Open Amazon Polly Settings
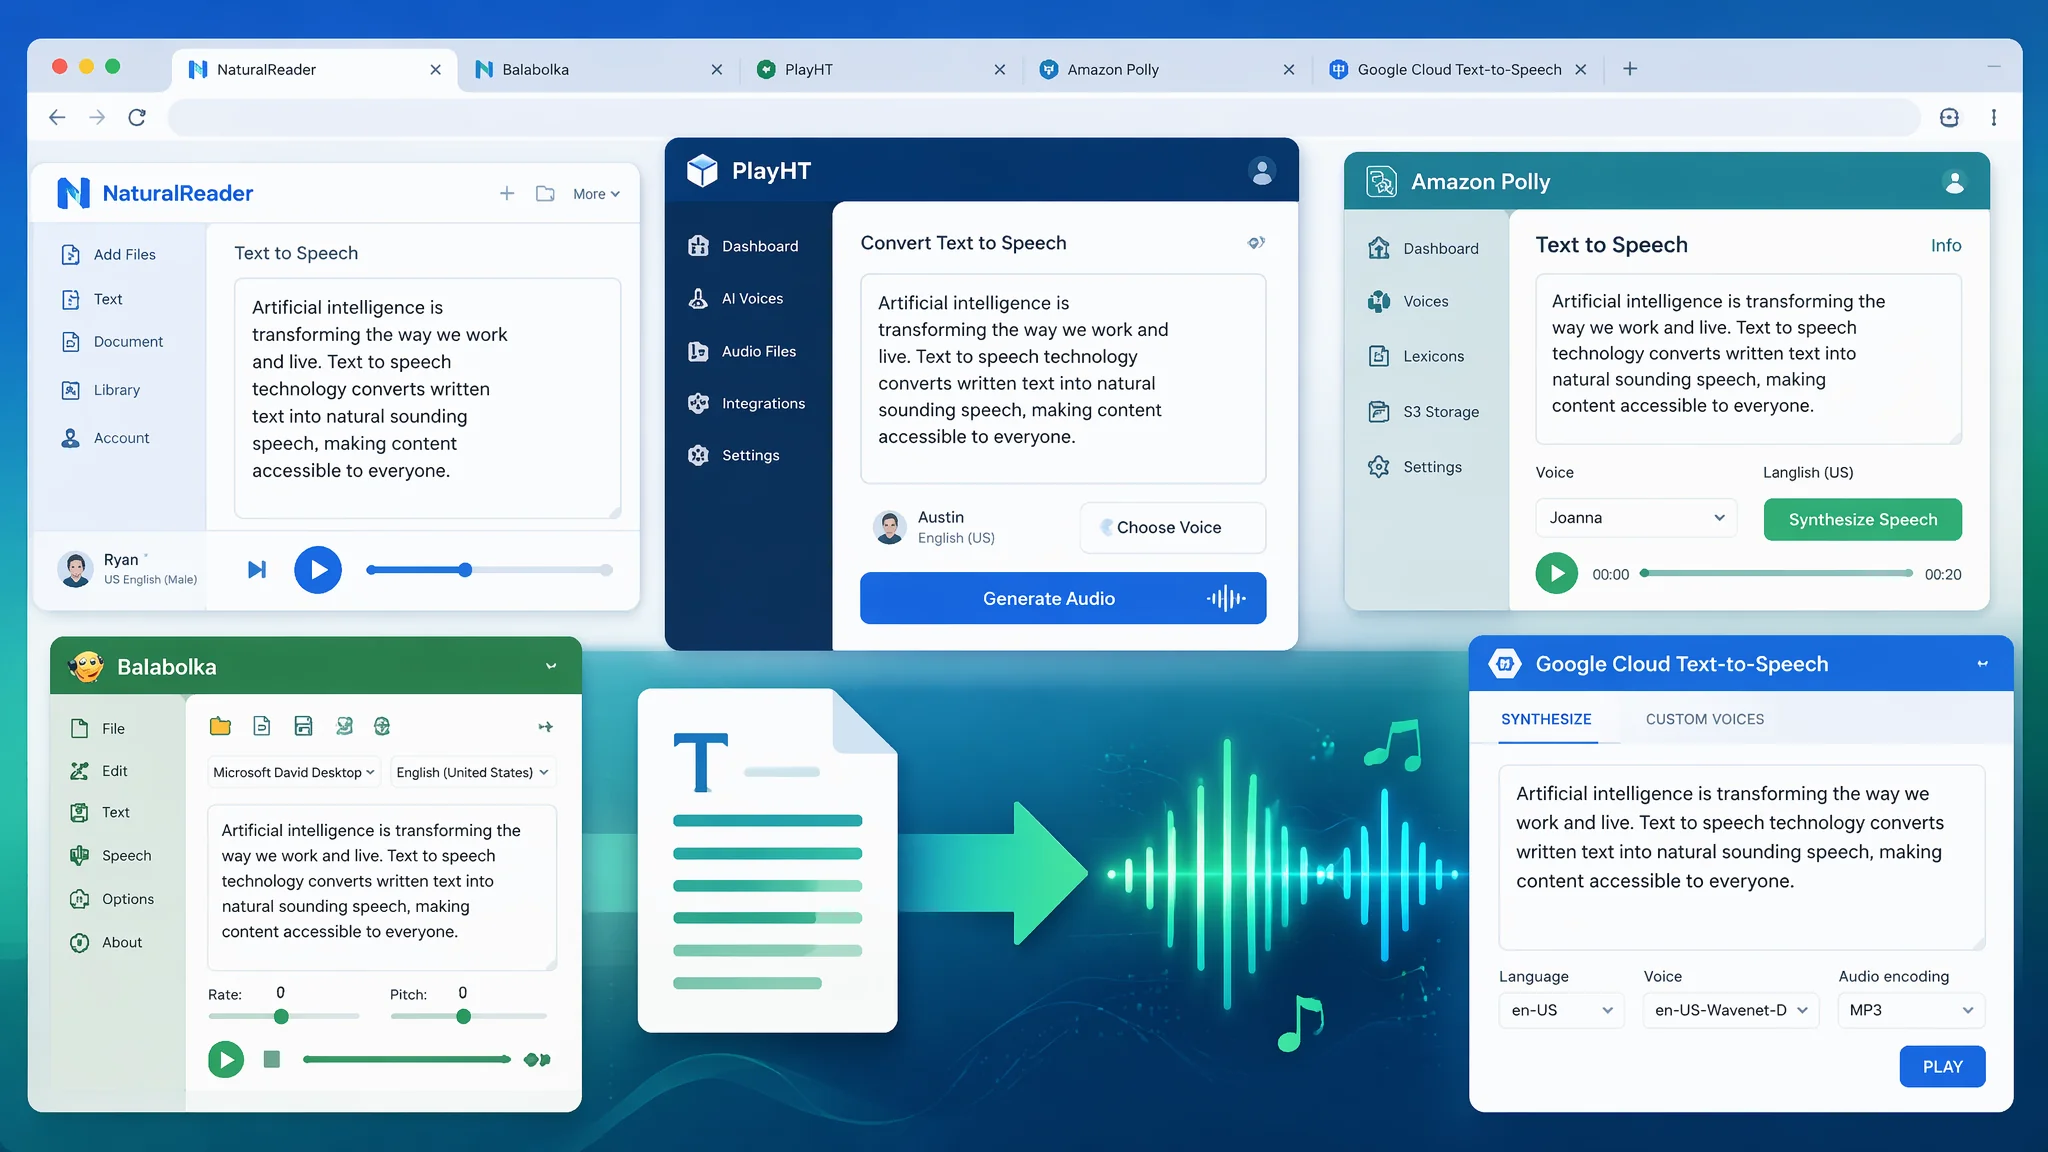The width and height of the screenshot is (2048, 1152). [x=1415, y=467]
